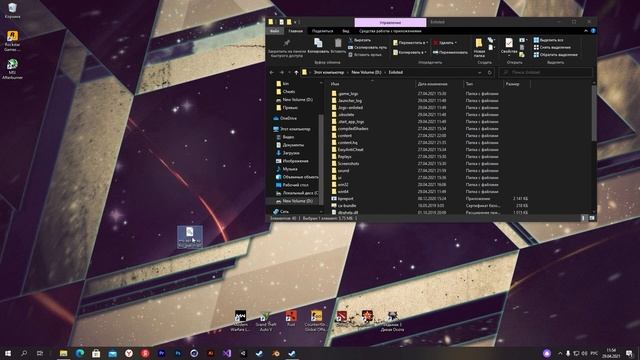The height and width of the screenshot is (360, 640).
Task: Click the Paste button in ribbon
Action: (x=338, y=46)
